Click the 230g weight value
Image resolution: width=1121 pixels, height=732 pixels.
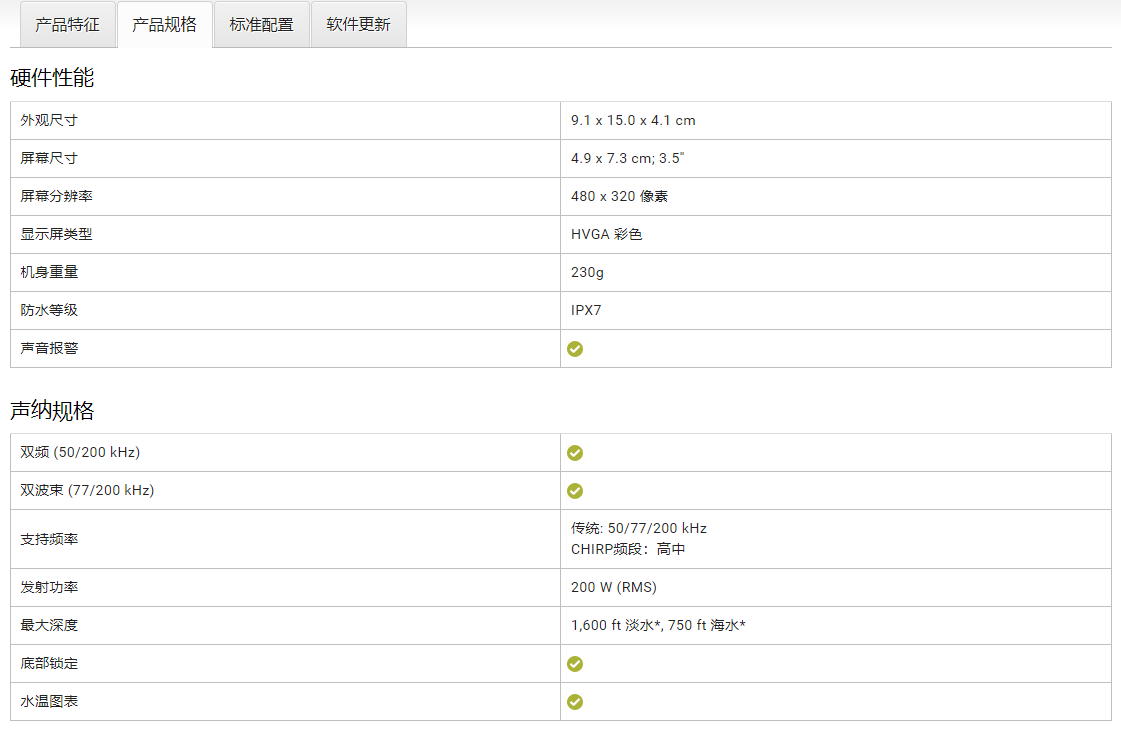point(587,273)
